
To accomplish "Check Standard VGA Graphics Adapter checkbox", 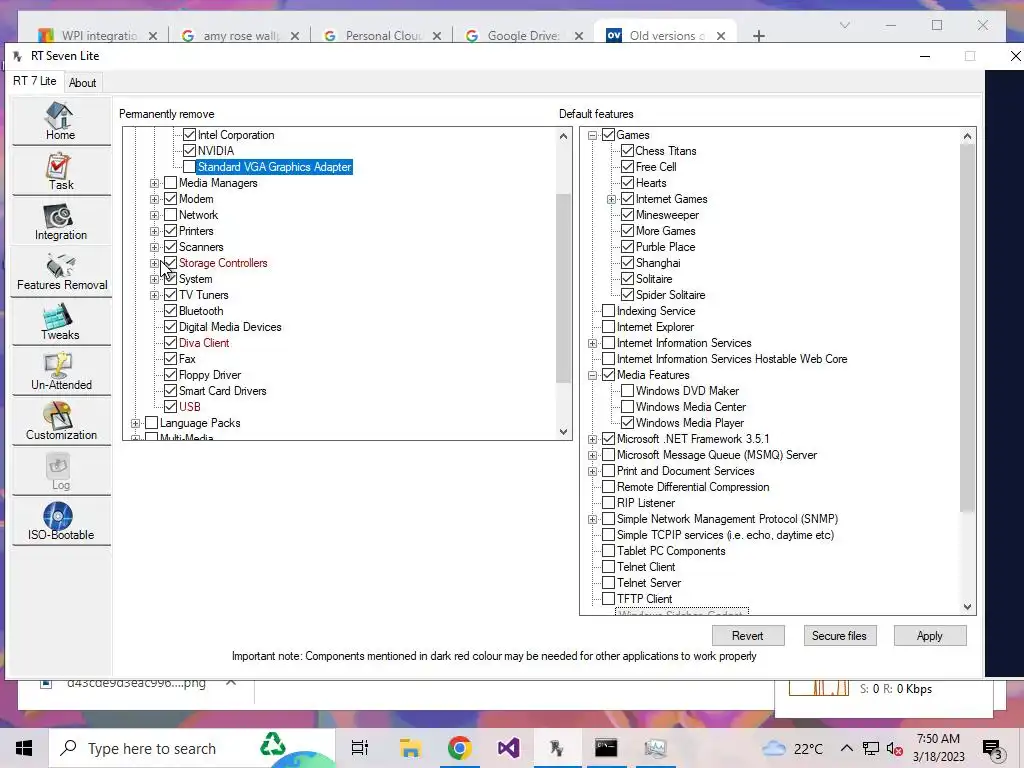I will (x=189, y=167).
